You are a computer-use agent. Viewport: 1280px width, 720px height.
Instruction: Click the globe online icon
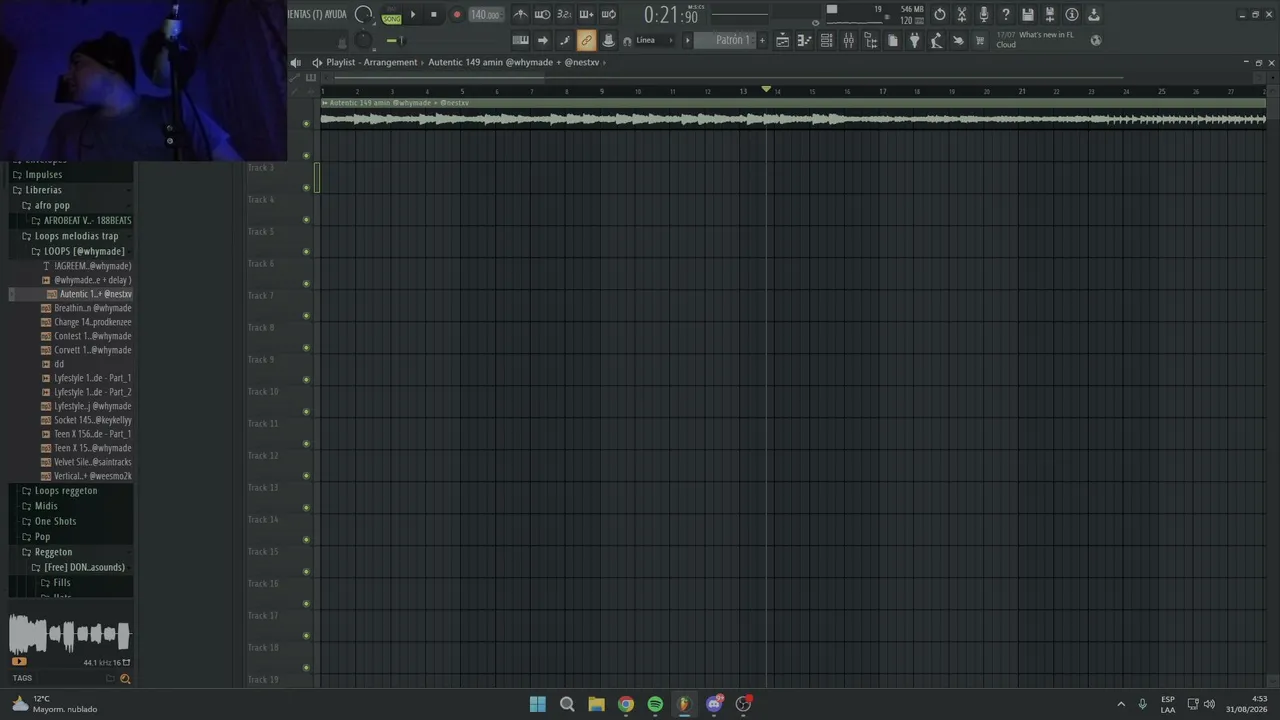coord(1096,40)
